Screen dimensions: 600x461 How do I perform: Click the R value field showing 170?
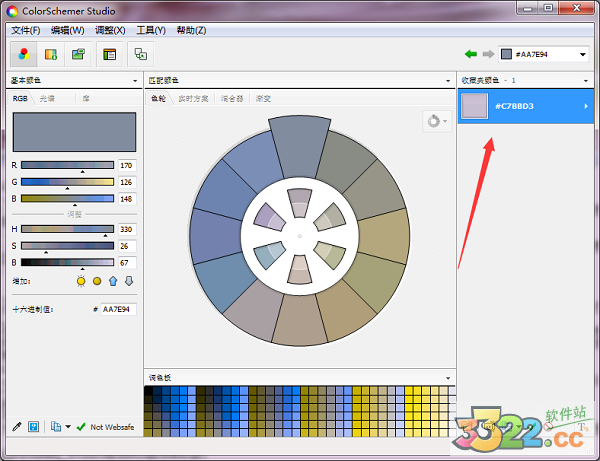[x=127, y=165]
